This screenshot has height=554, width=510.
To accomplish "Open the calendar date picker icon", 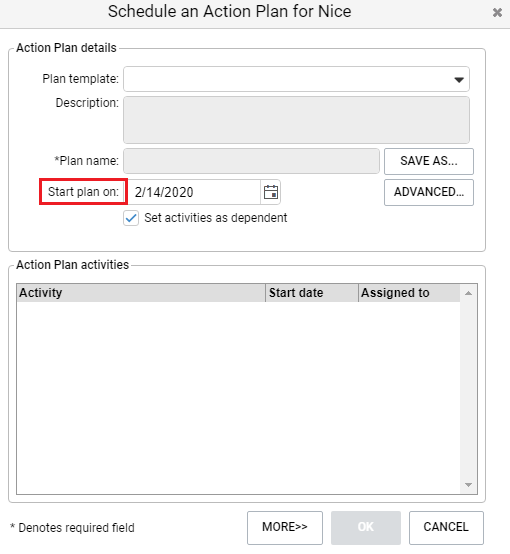I will click(x=271, y=192).
